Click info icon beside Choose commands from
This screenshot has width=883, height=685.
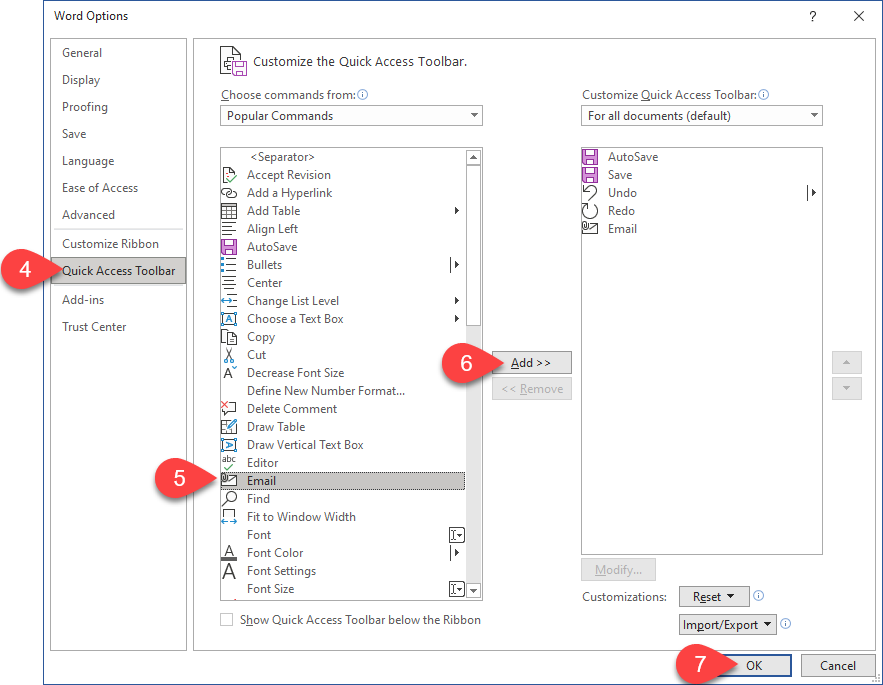(x=363, y=95)
